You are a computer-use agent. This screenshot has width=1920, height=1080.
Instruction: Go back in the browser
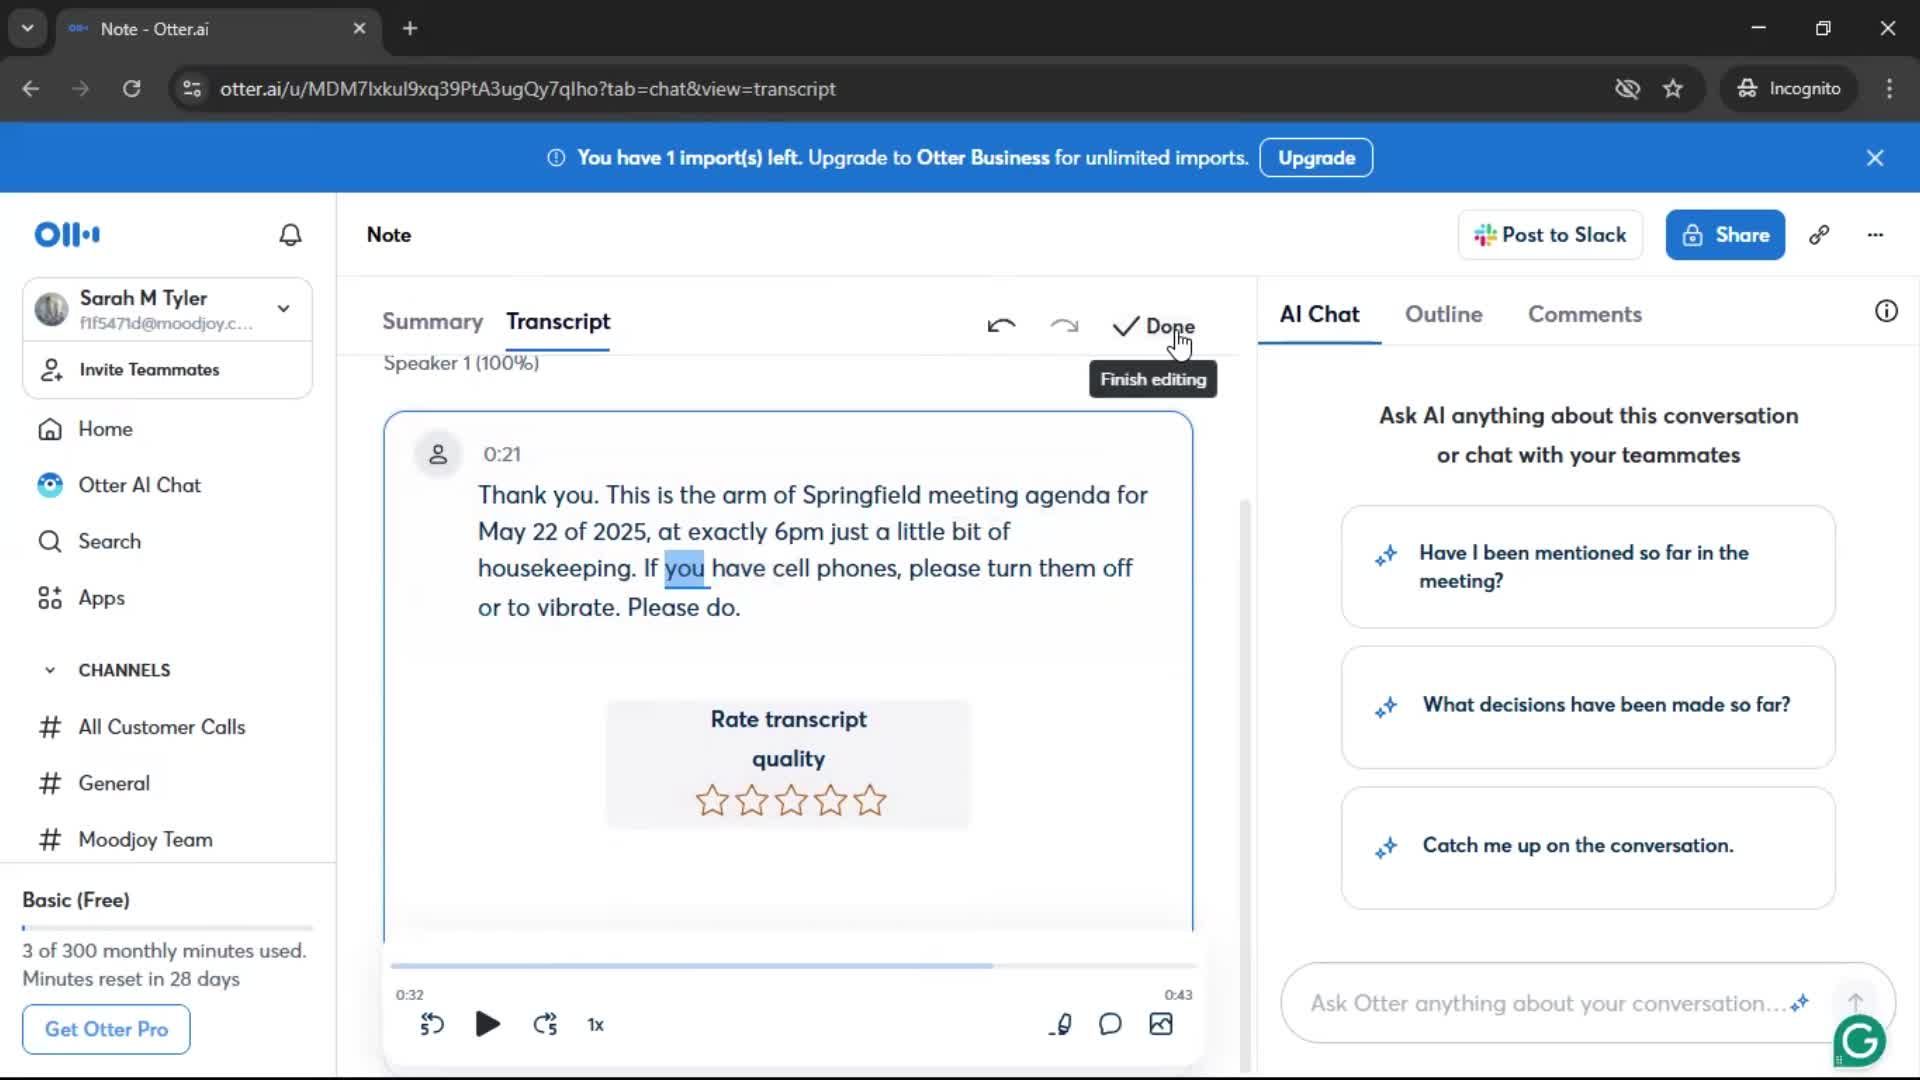31,89
